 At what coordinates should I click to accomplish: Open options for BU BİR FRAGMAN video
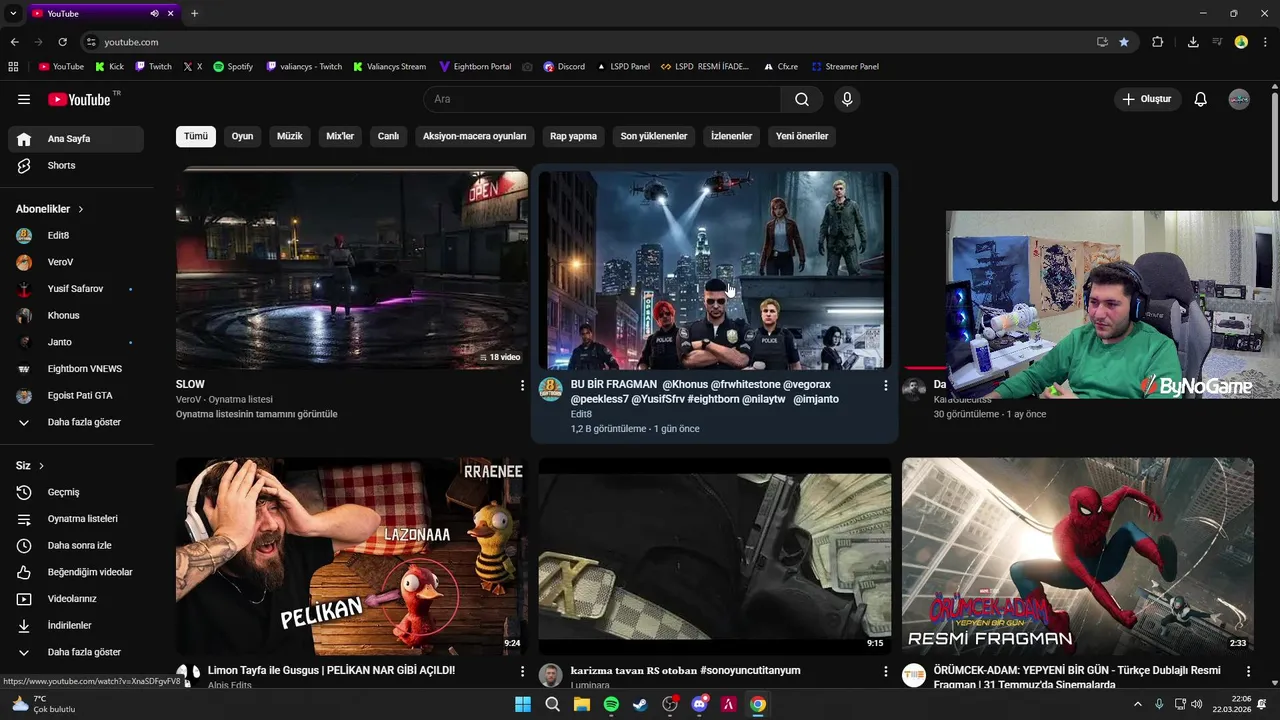(885, 385)
